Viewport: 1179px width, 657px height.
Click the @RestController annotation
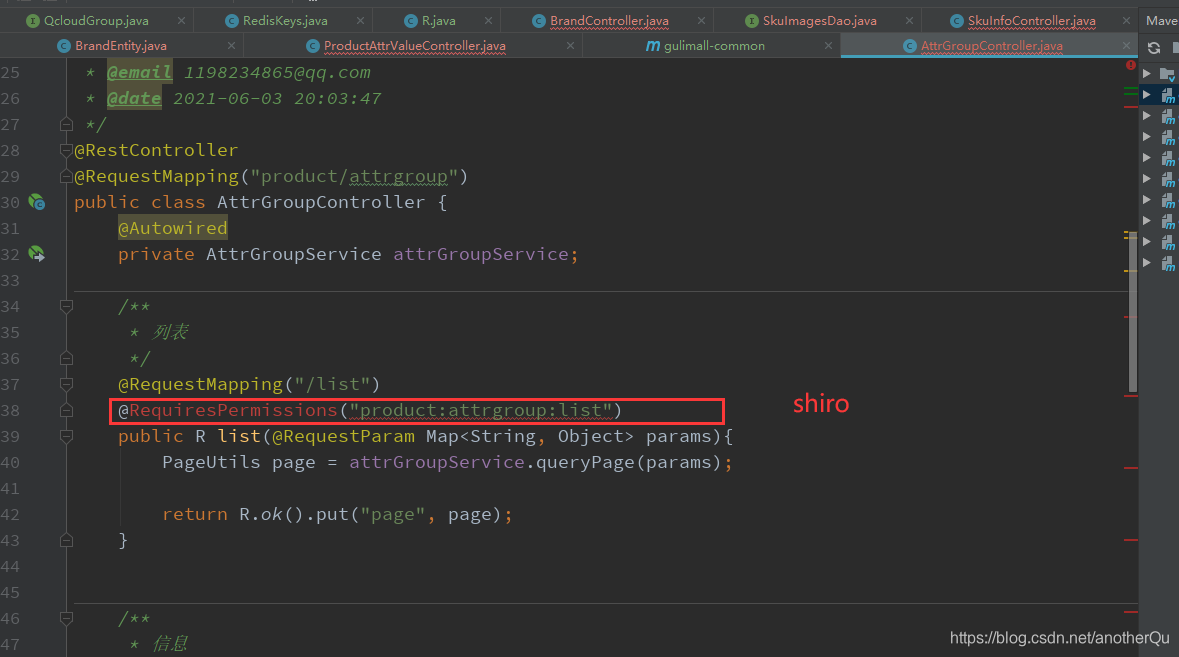pyautogui.click(x=156, y=150)
